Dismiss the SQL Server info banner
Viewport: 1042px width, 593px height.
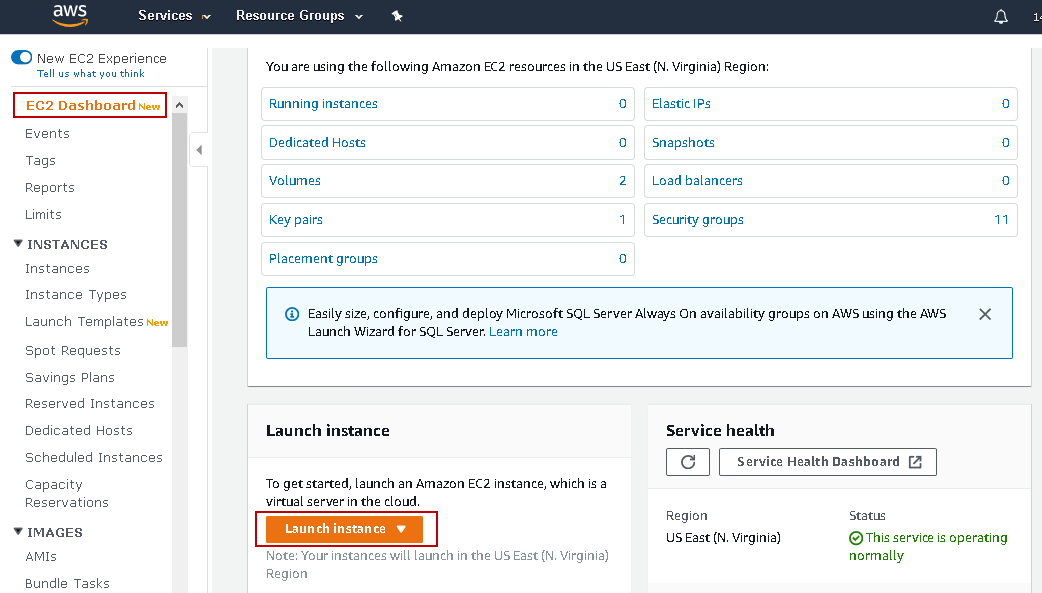(985, 314)
